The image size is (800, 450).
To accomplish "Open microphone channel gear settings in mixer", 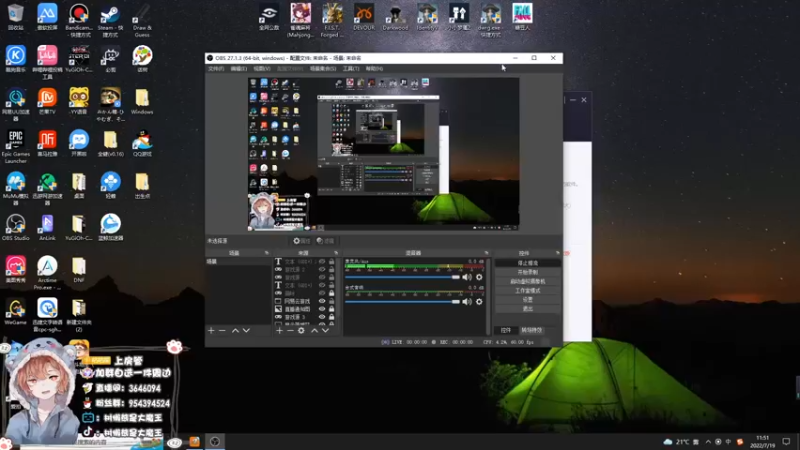I will tap(479, 277).
